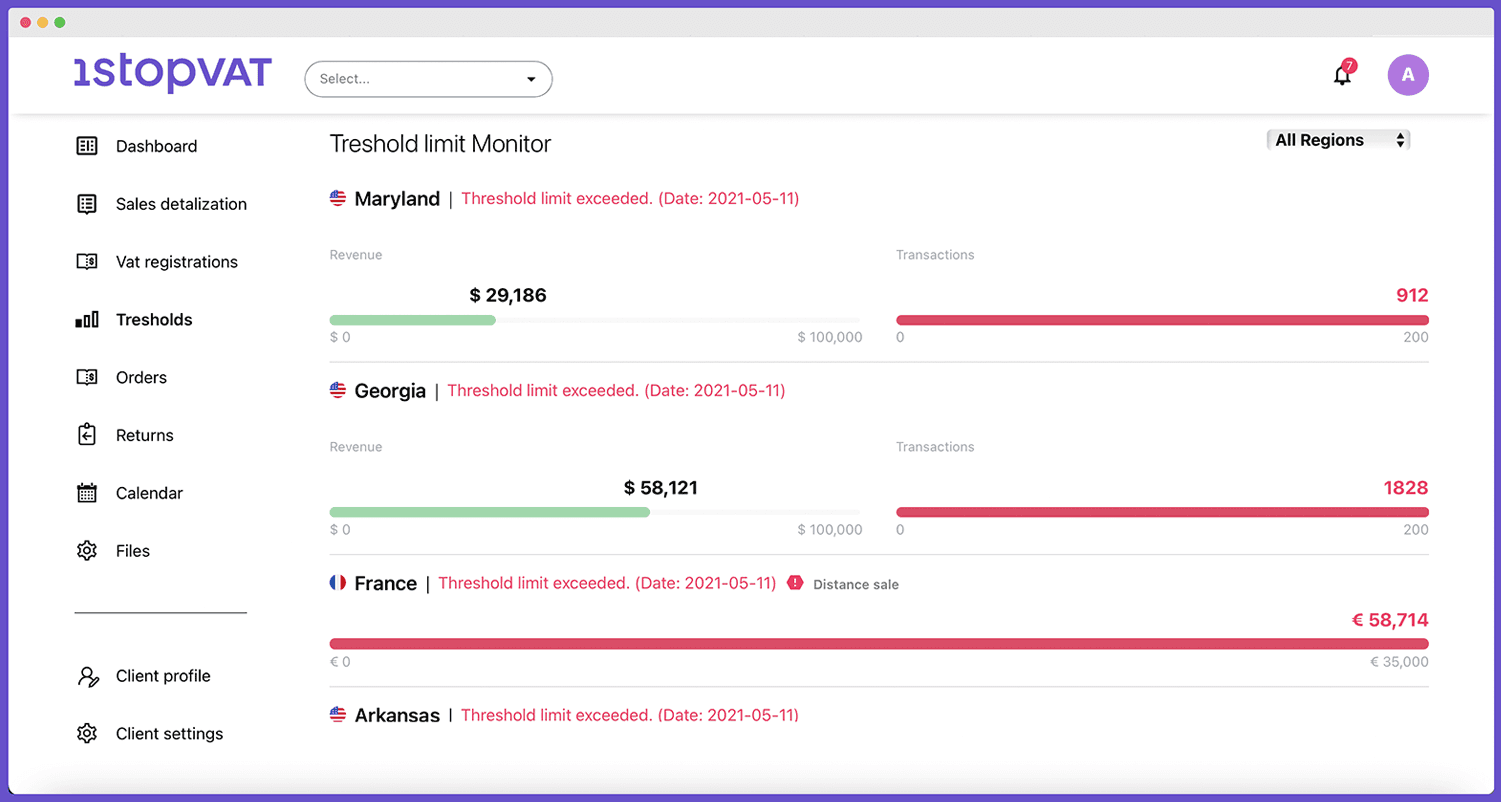Select the Dashboard icon in the sidebar

[87, 146]
